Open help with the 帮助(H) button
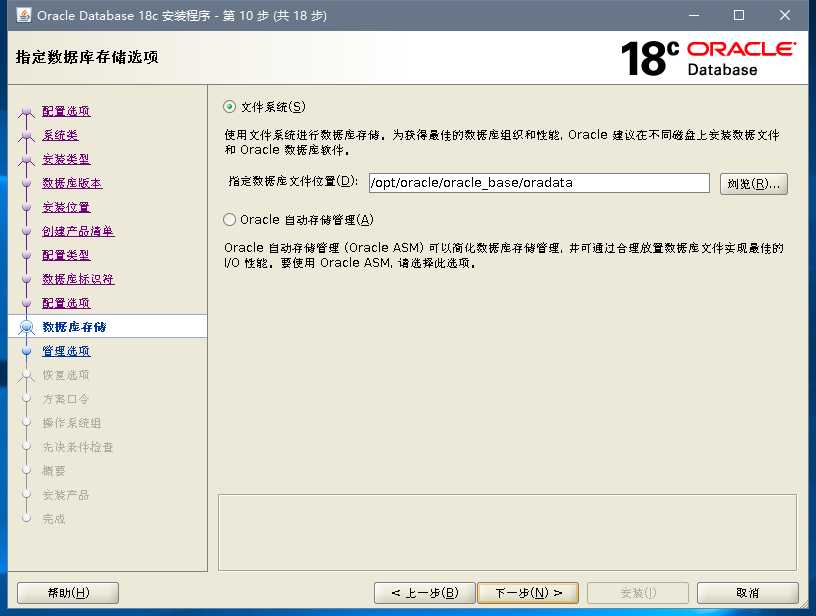The height and width of the screenshot is (616, 816). [68, 593]
